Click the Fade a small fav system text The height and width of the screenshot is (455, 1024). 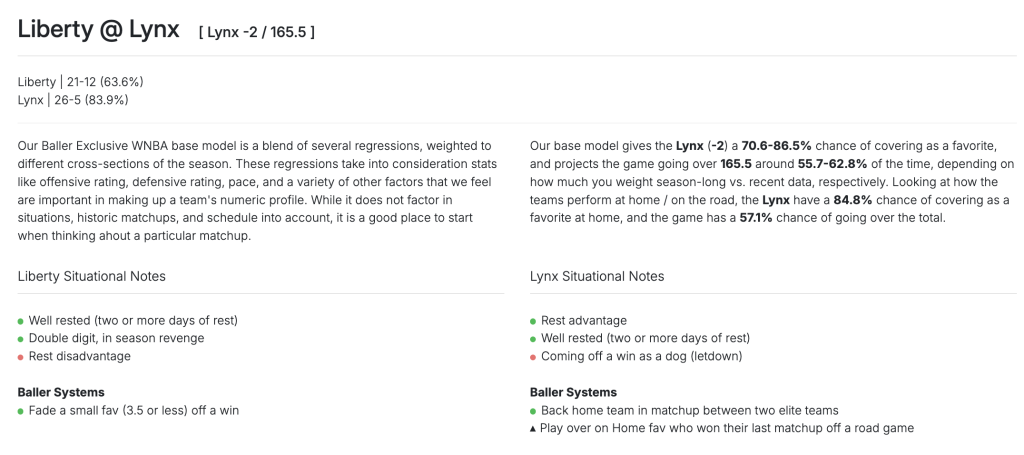134,411
